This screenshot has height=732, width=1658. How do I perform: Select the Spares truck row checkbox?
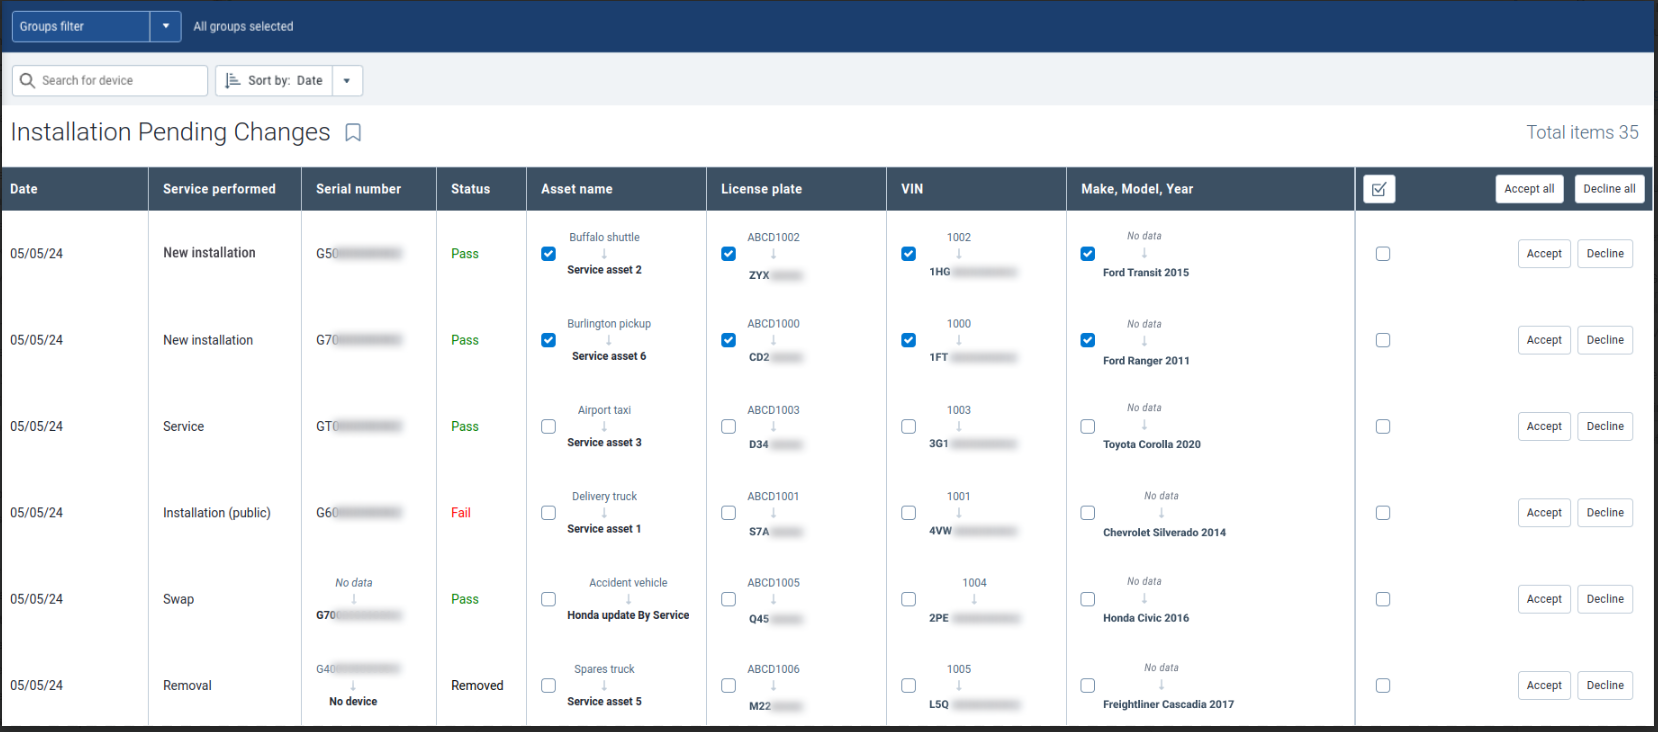pyautogui.click(x=1382, y=685)
